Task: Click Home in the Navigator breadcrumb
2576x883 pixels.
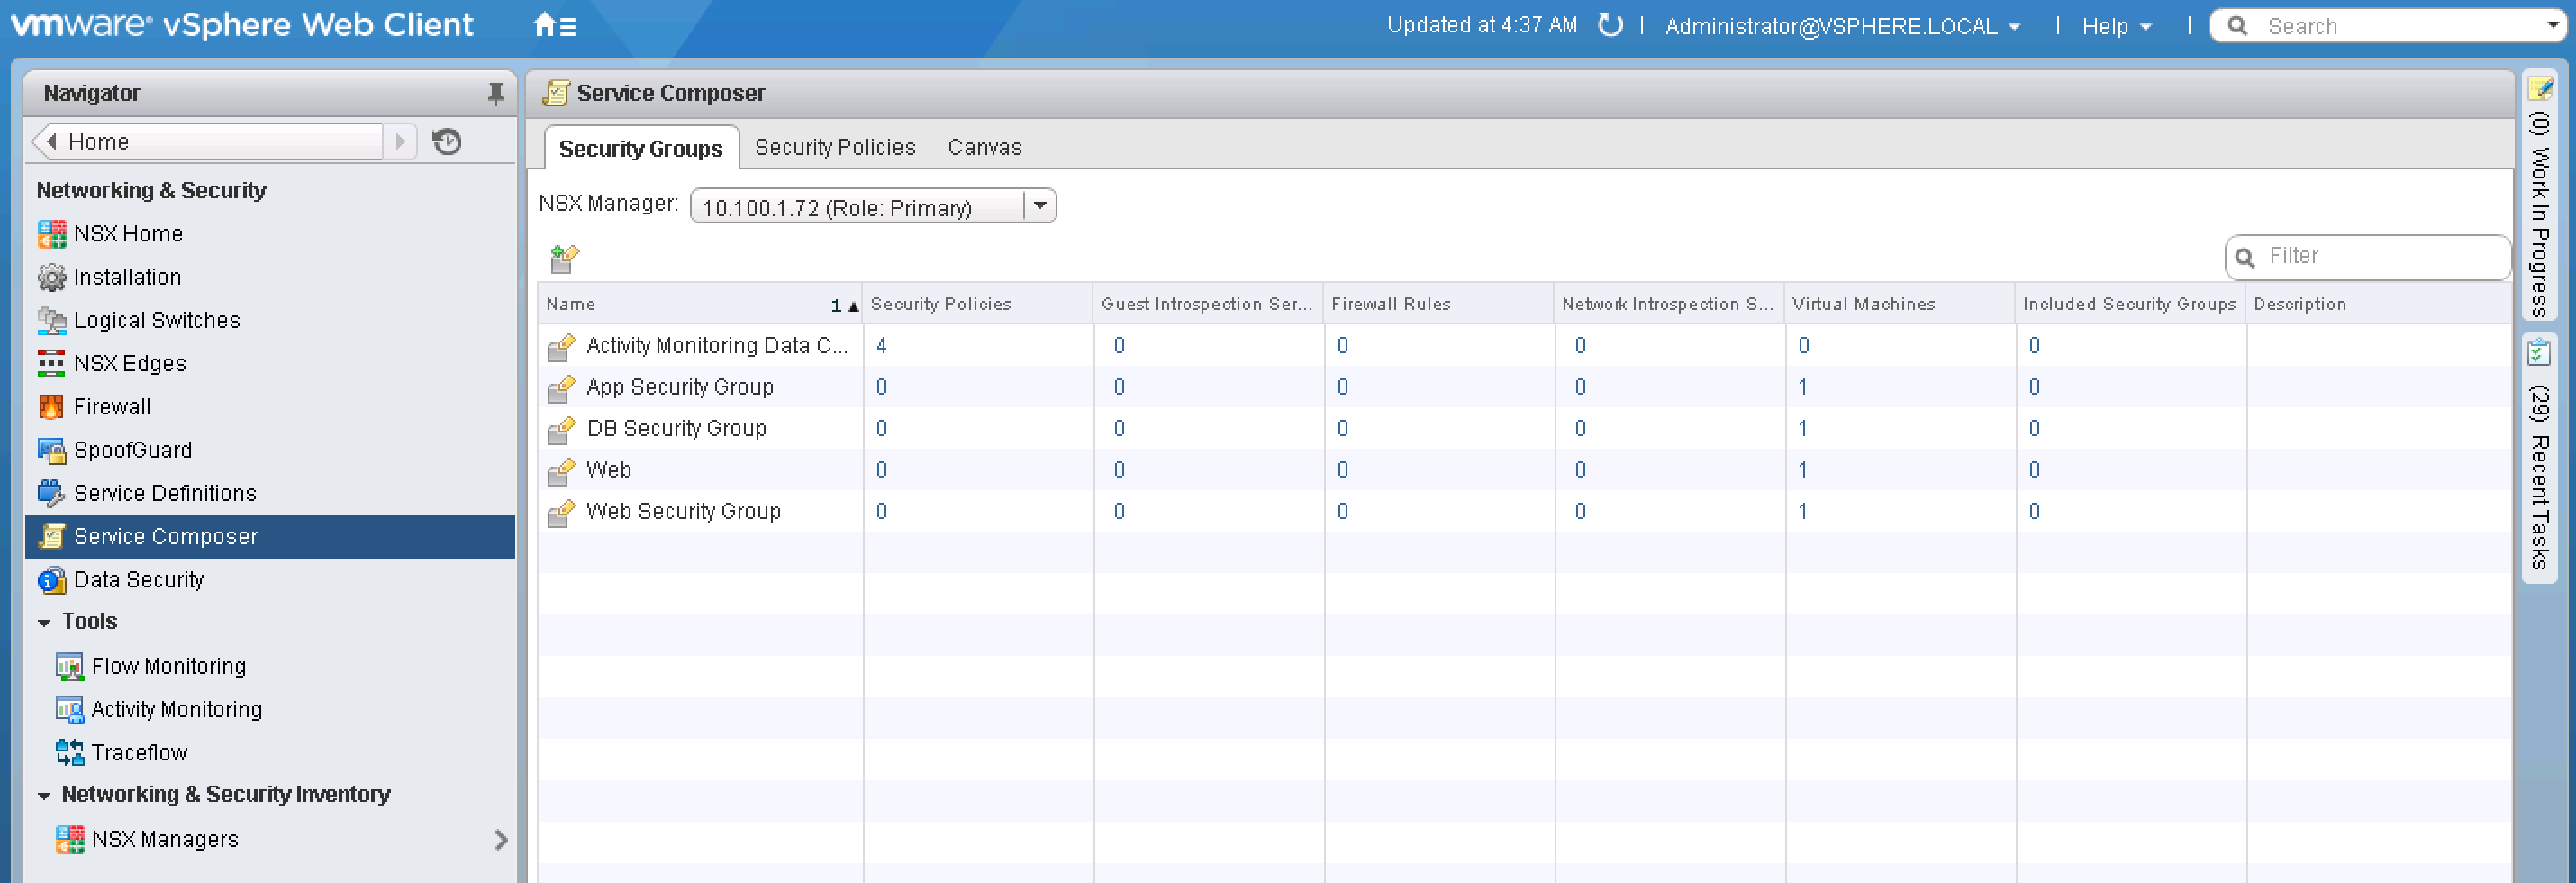Action: pos(98,141)
